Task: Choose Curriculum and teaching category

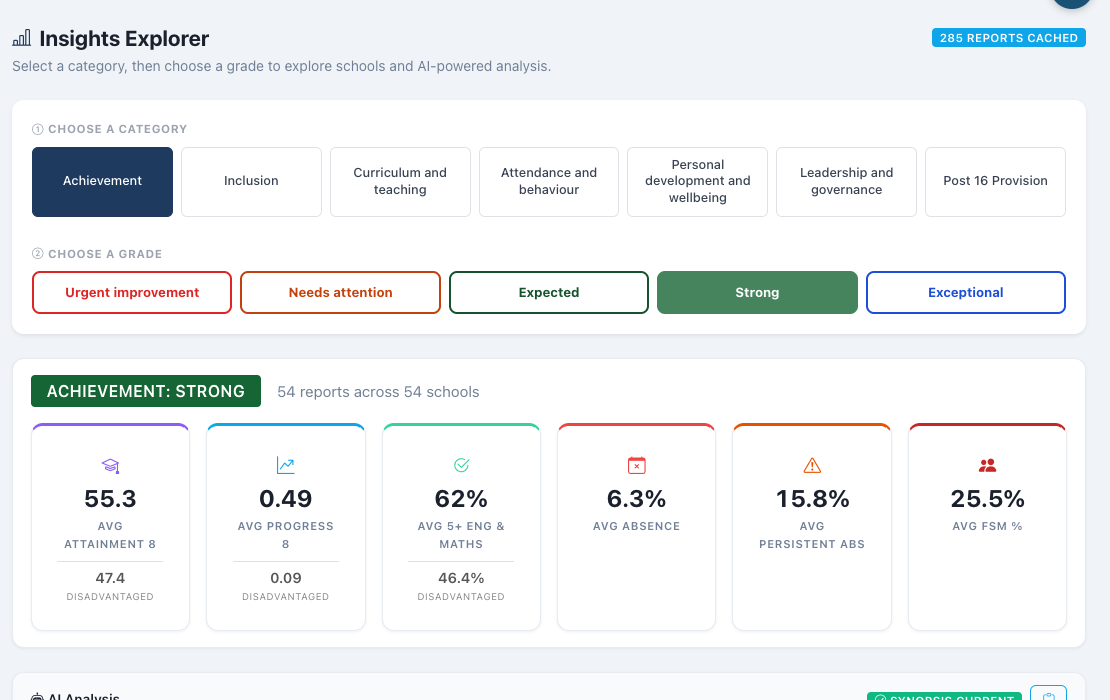Action: pos(400,181)
